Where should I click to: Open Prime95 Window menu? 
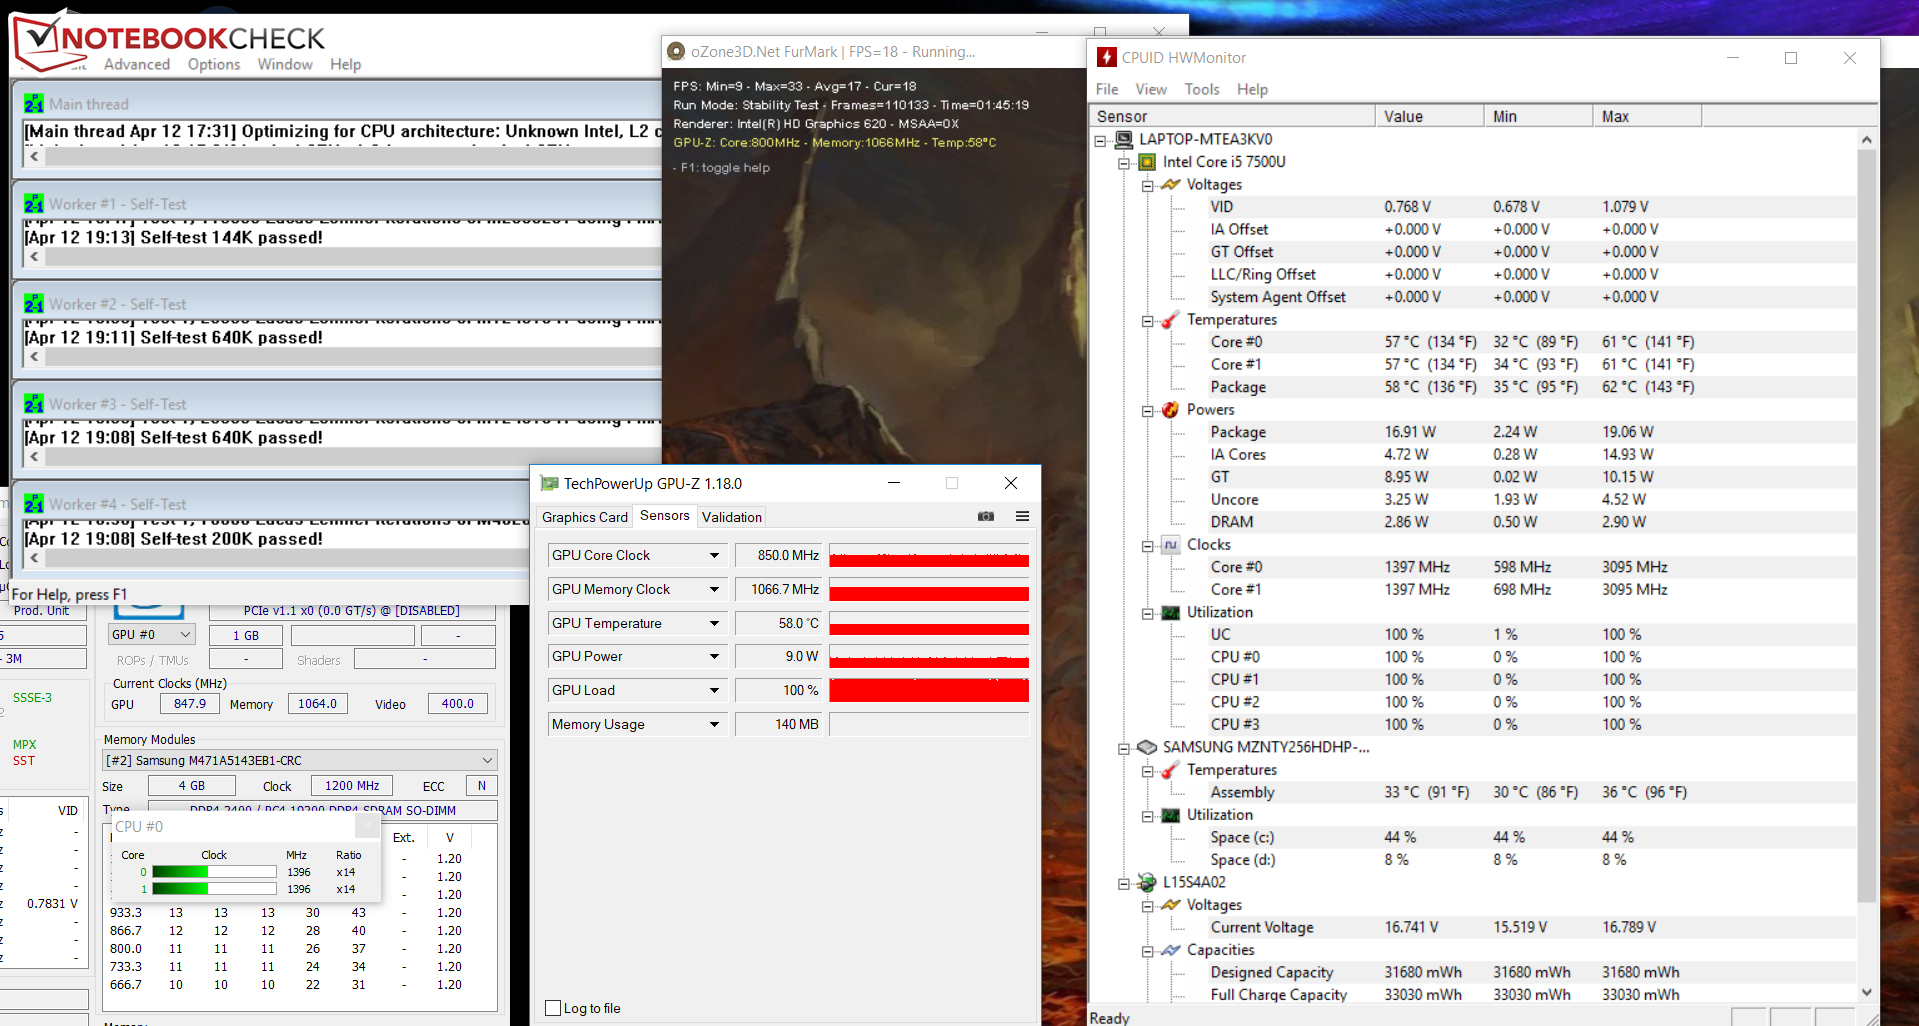click(285, 65)
